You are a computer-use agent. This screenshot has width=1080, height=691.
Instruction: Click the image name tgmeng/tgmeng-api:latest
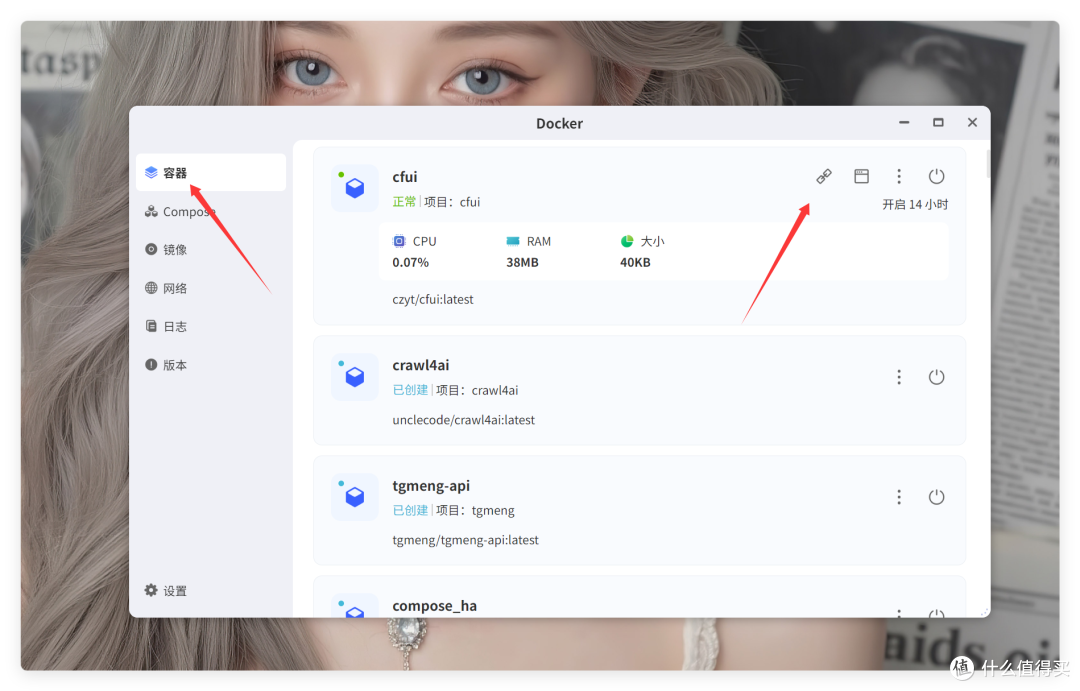466,540
